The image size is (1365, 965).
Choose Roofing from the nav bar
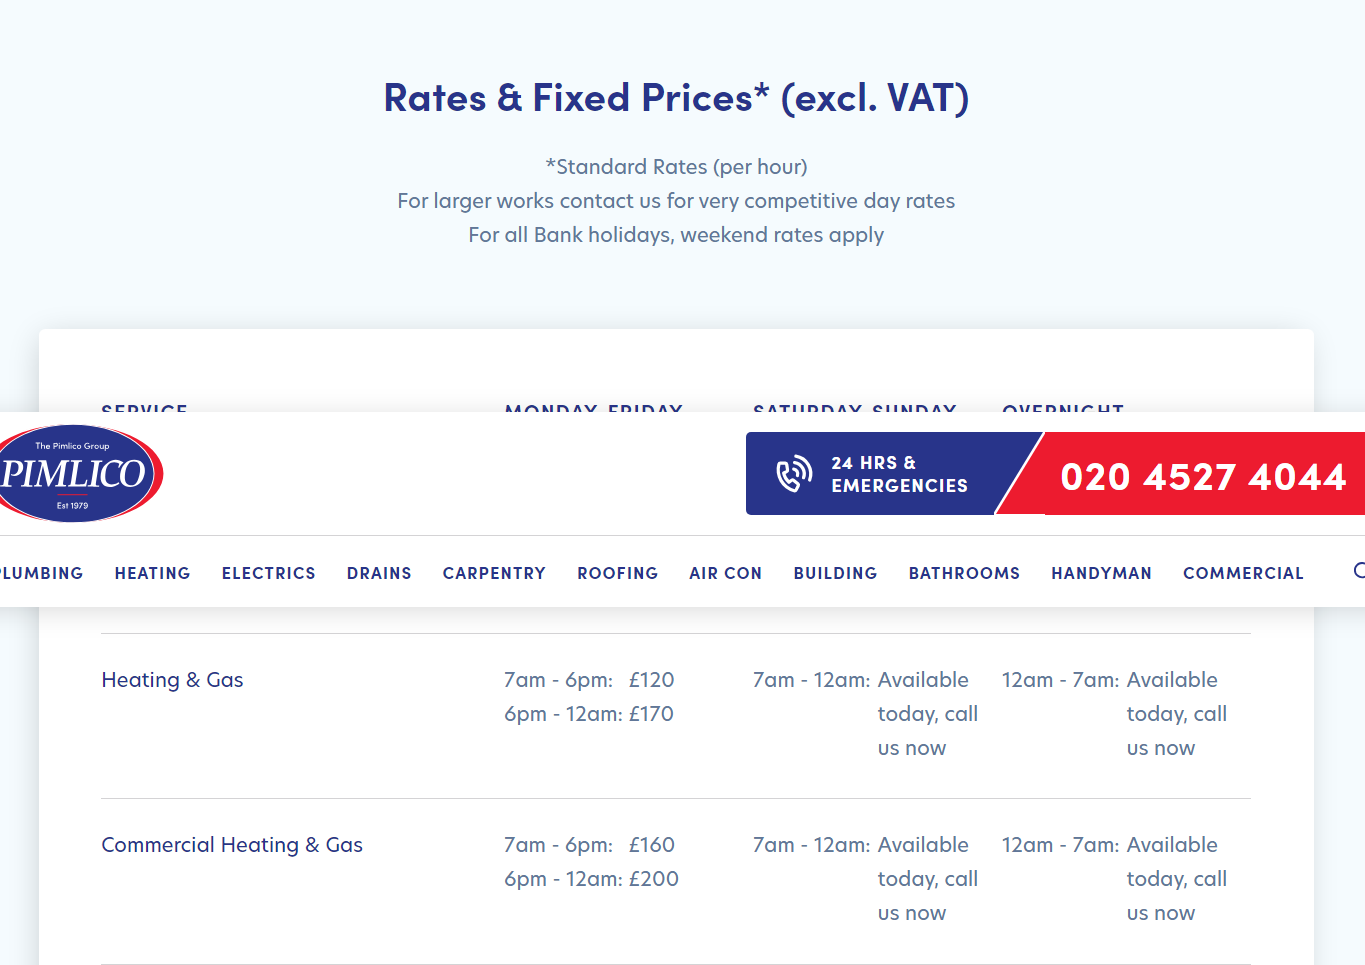click(617, 573)
